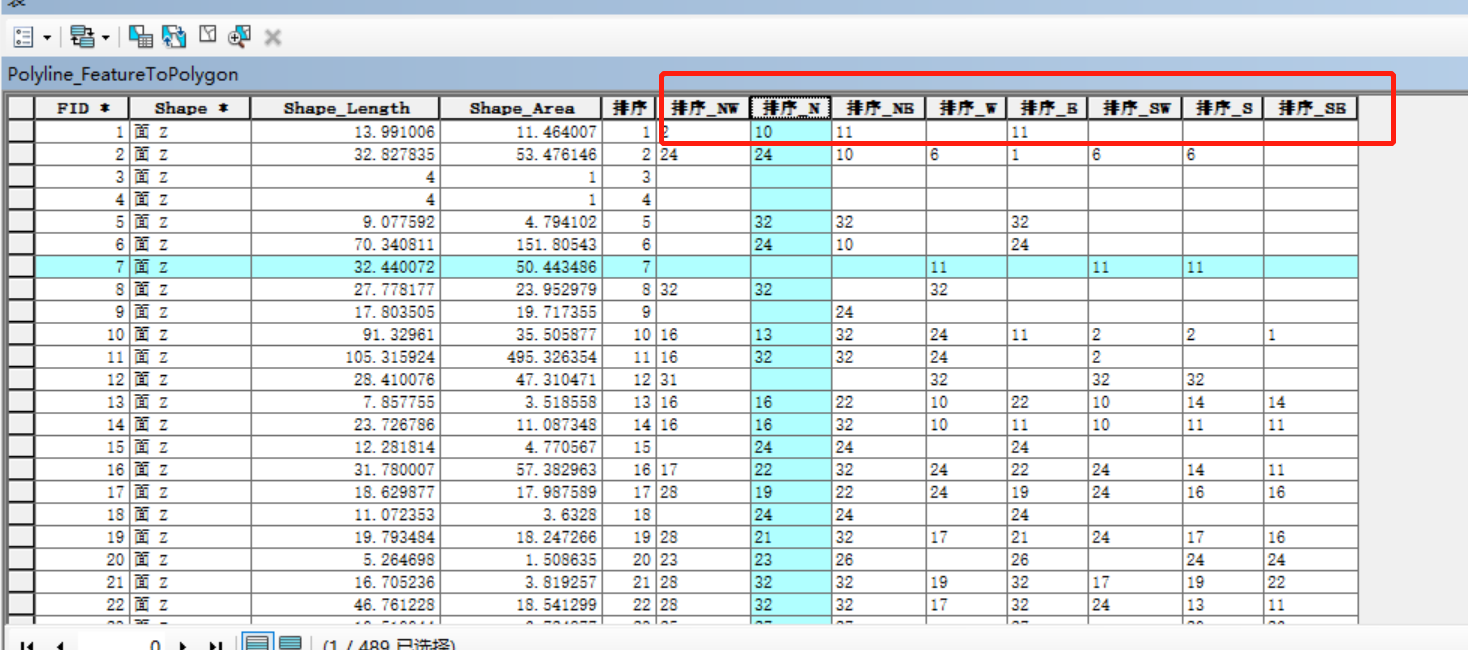The width and height of the screenshot is (1468, 650).
Task: Click the 排序_SE column header
Action: pos(1311,108)
